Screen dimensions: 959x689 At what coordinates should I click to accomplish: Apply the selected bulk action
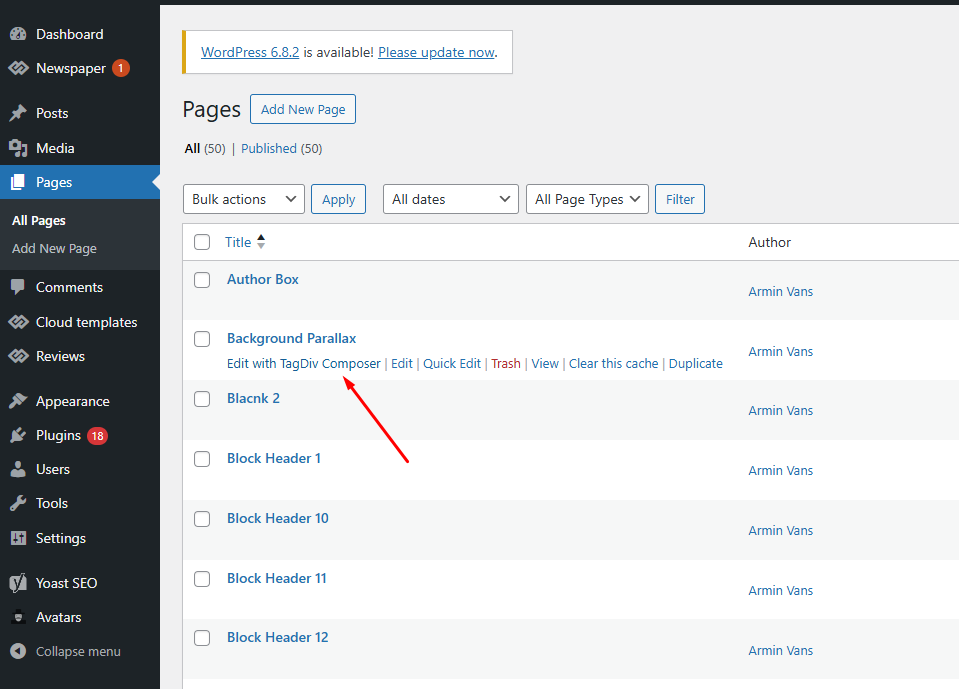338,199
